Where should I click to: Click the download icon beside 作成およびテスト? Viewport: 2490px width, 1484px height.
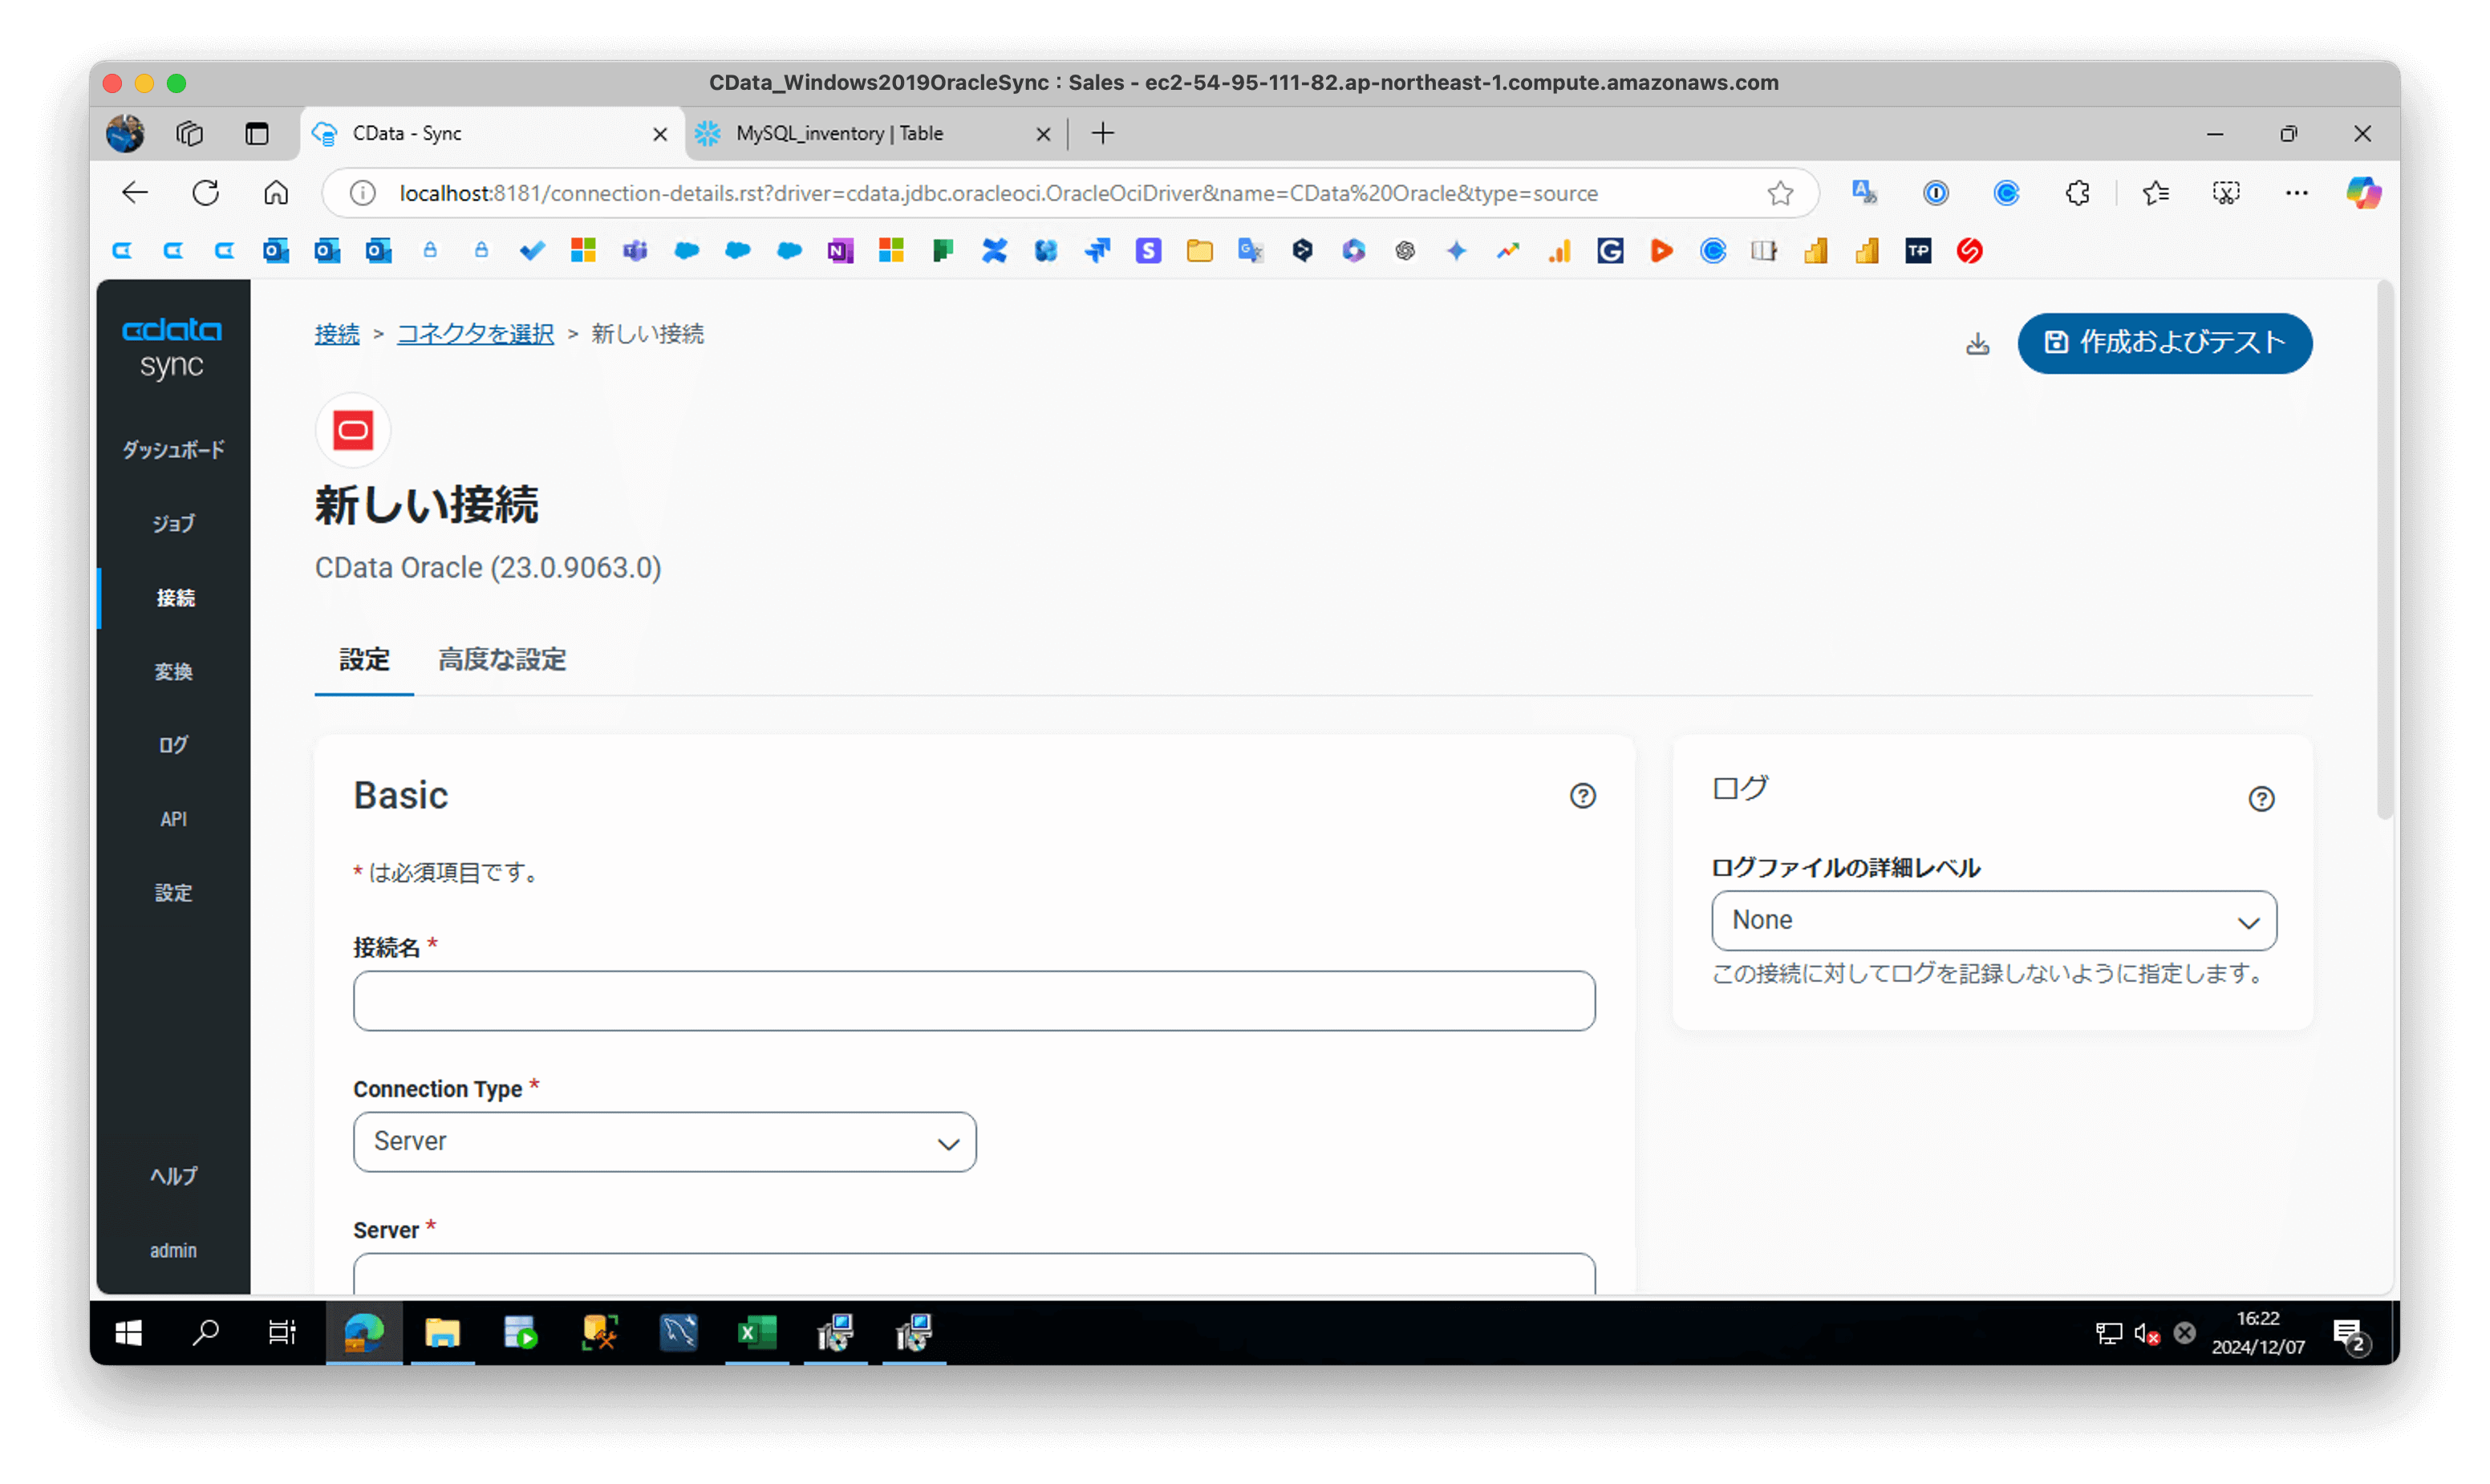pyautogui.click(x=1977, y=344)
